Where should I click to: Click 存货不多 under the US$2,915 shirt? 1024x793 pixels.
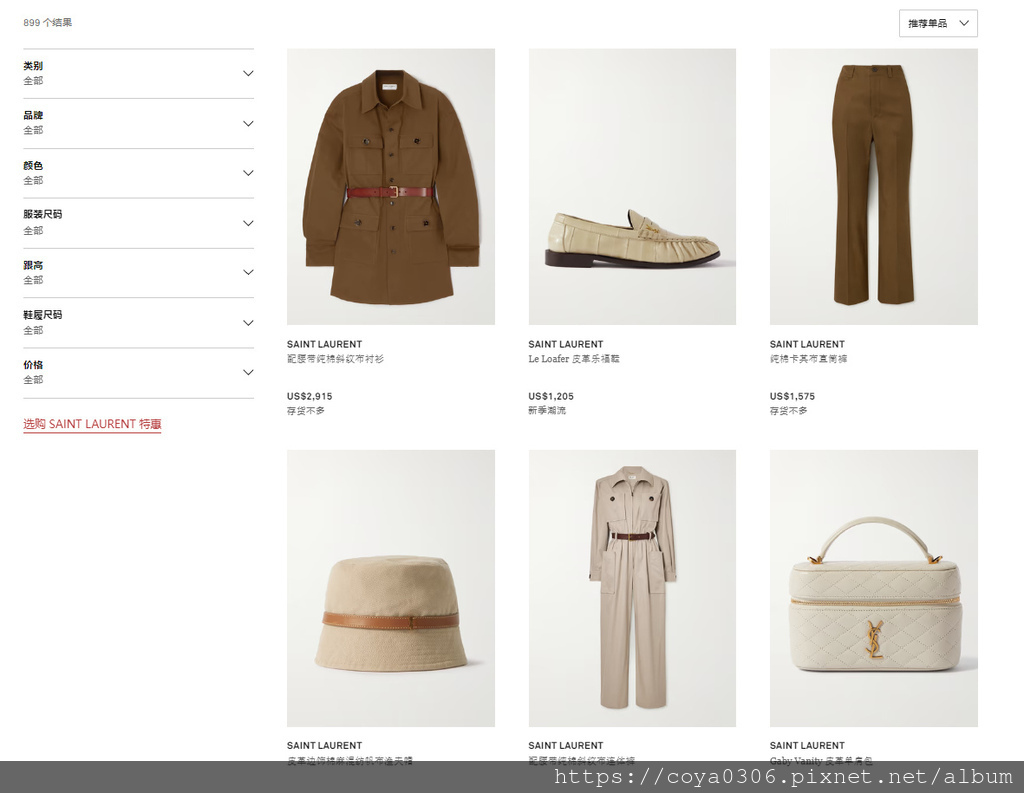pos(306,410)
